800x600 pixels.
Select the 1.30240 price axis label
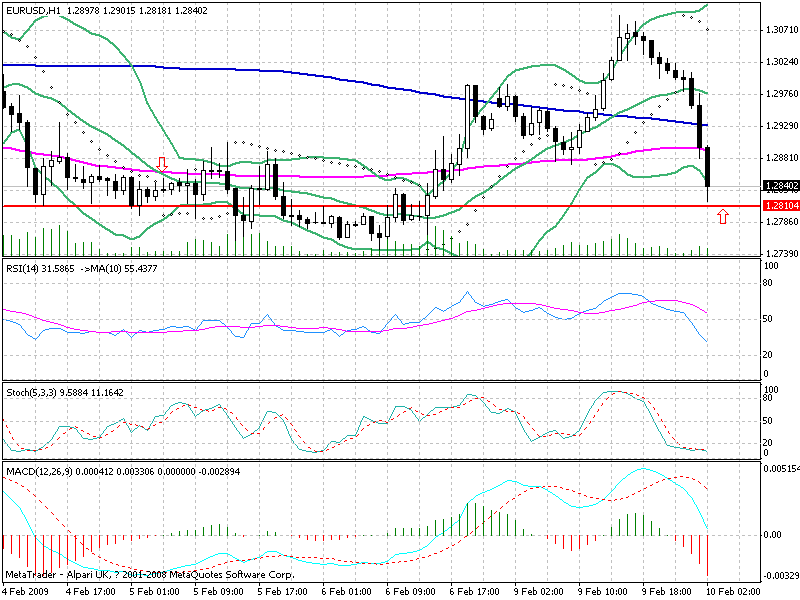coord(782,62)
